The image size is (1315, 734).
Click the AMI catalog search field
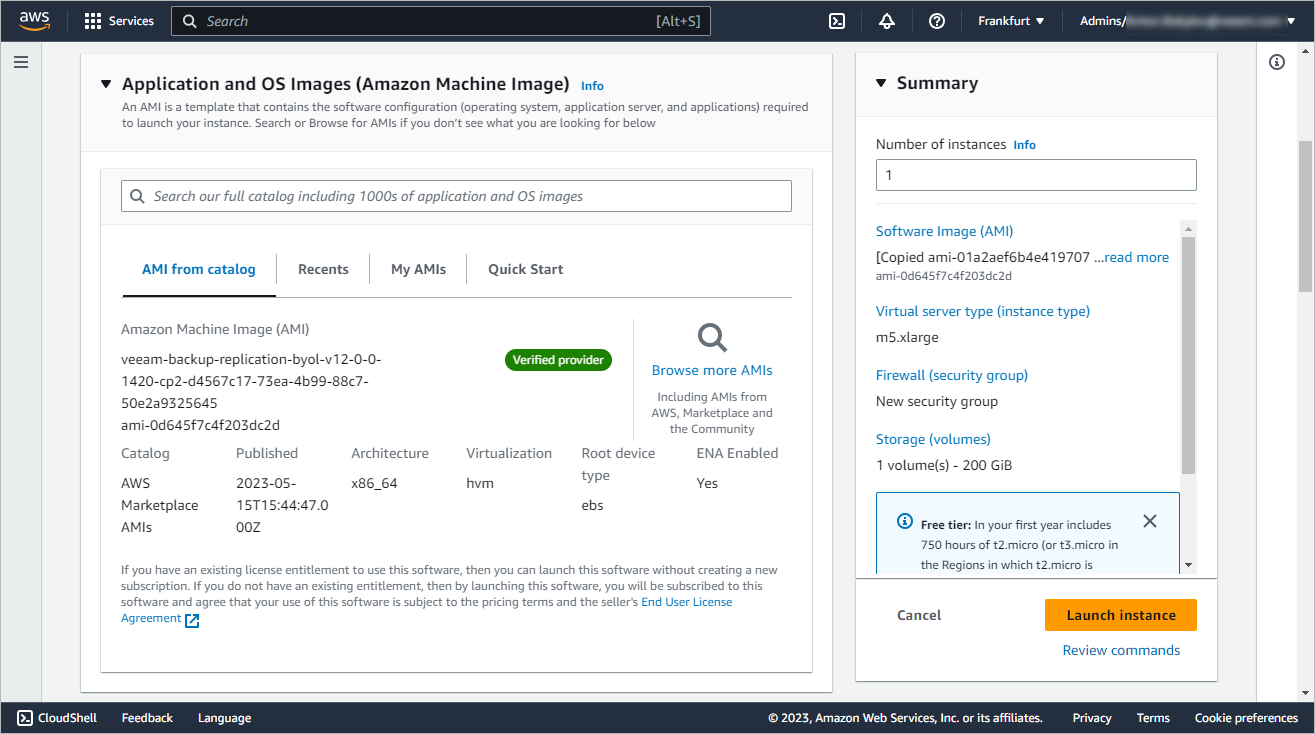pos(456,196)
